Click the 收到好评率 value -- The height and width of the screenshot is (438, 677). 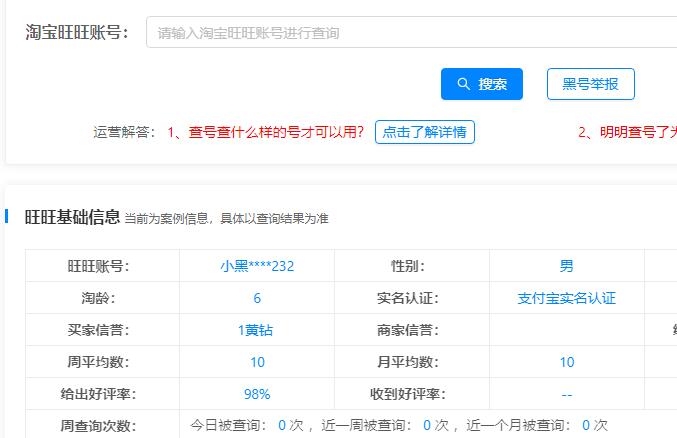click(x=566, y=395)
